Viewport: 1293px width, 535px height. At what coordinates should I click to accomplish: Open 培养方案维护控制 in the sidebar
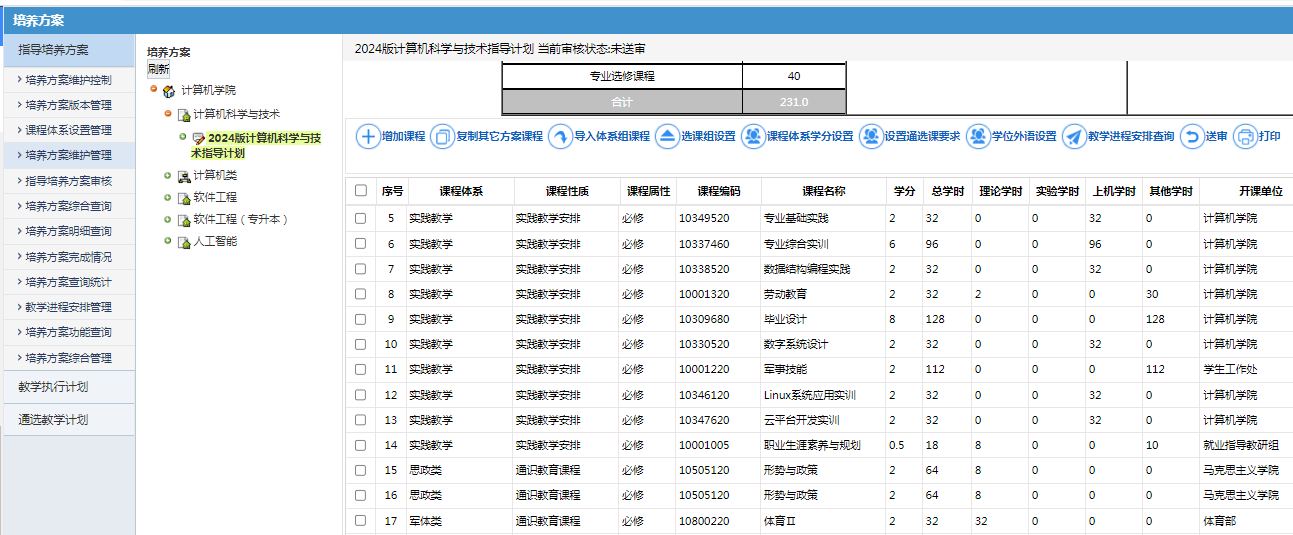(68, 80)
